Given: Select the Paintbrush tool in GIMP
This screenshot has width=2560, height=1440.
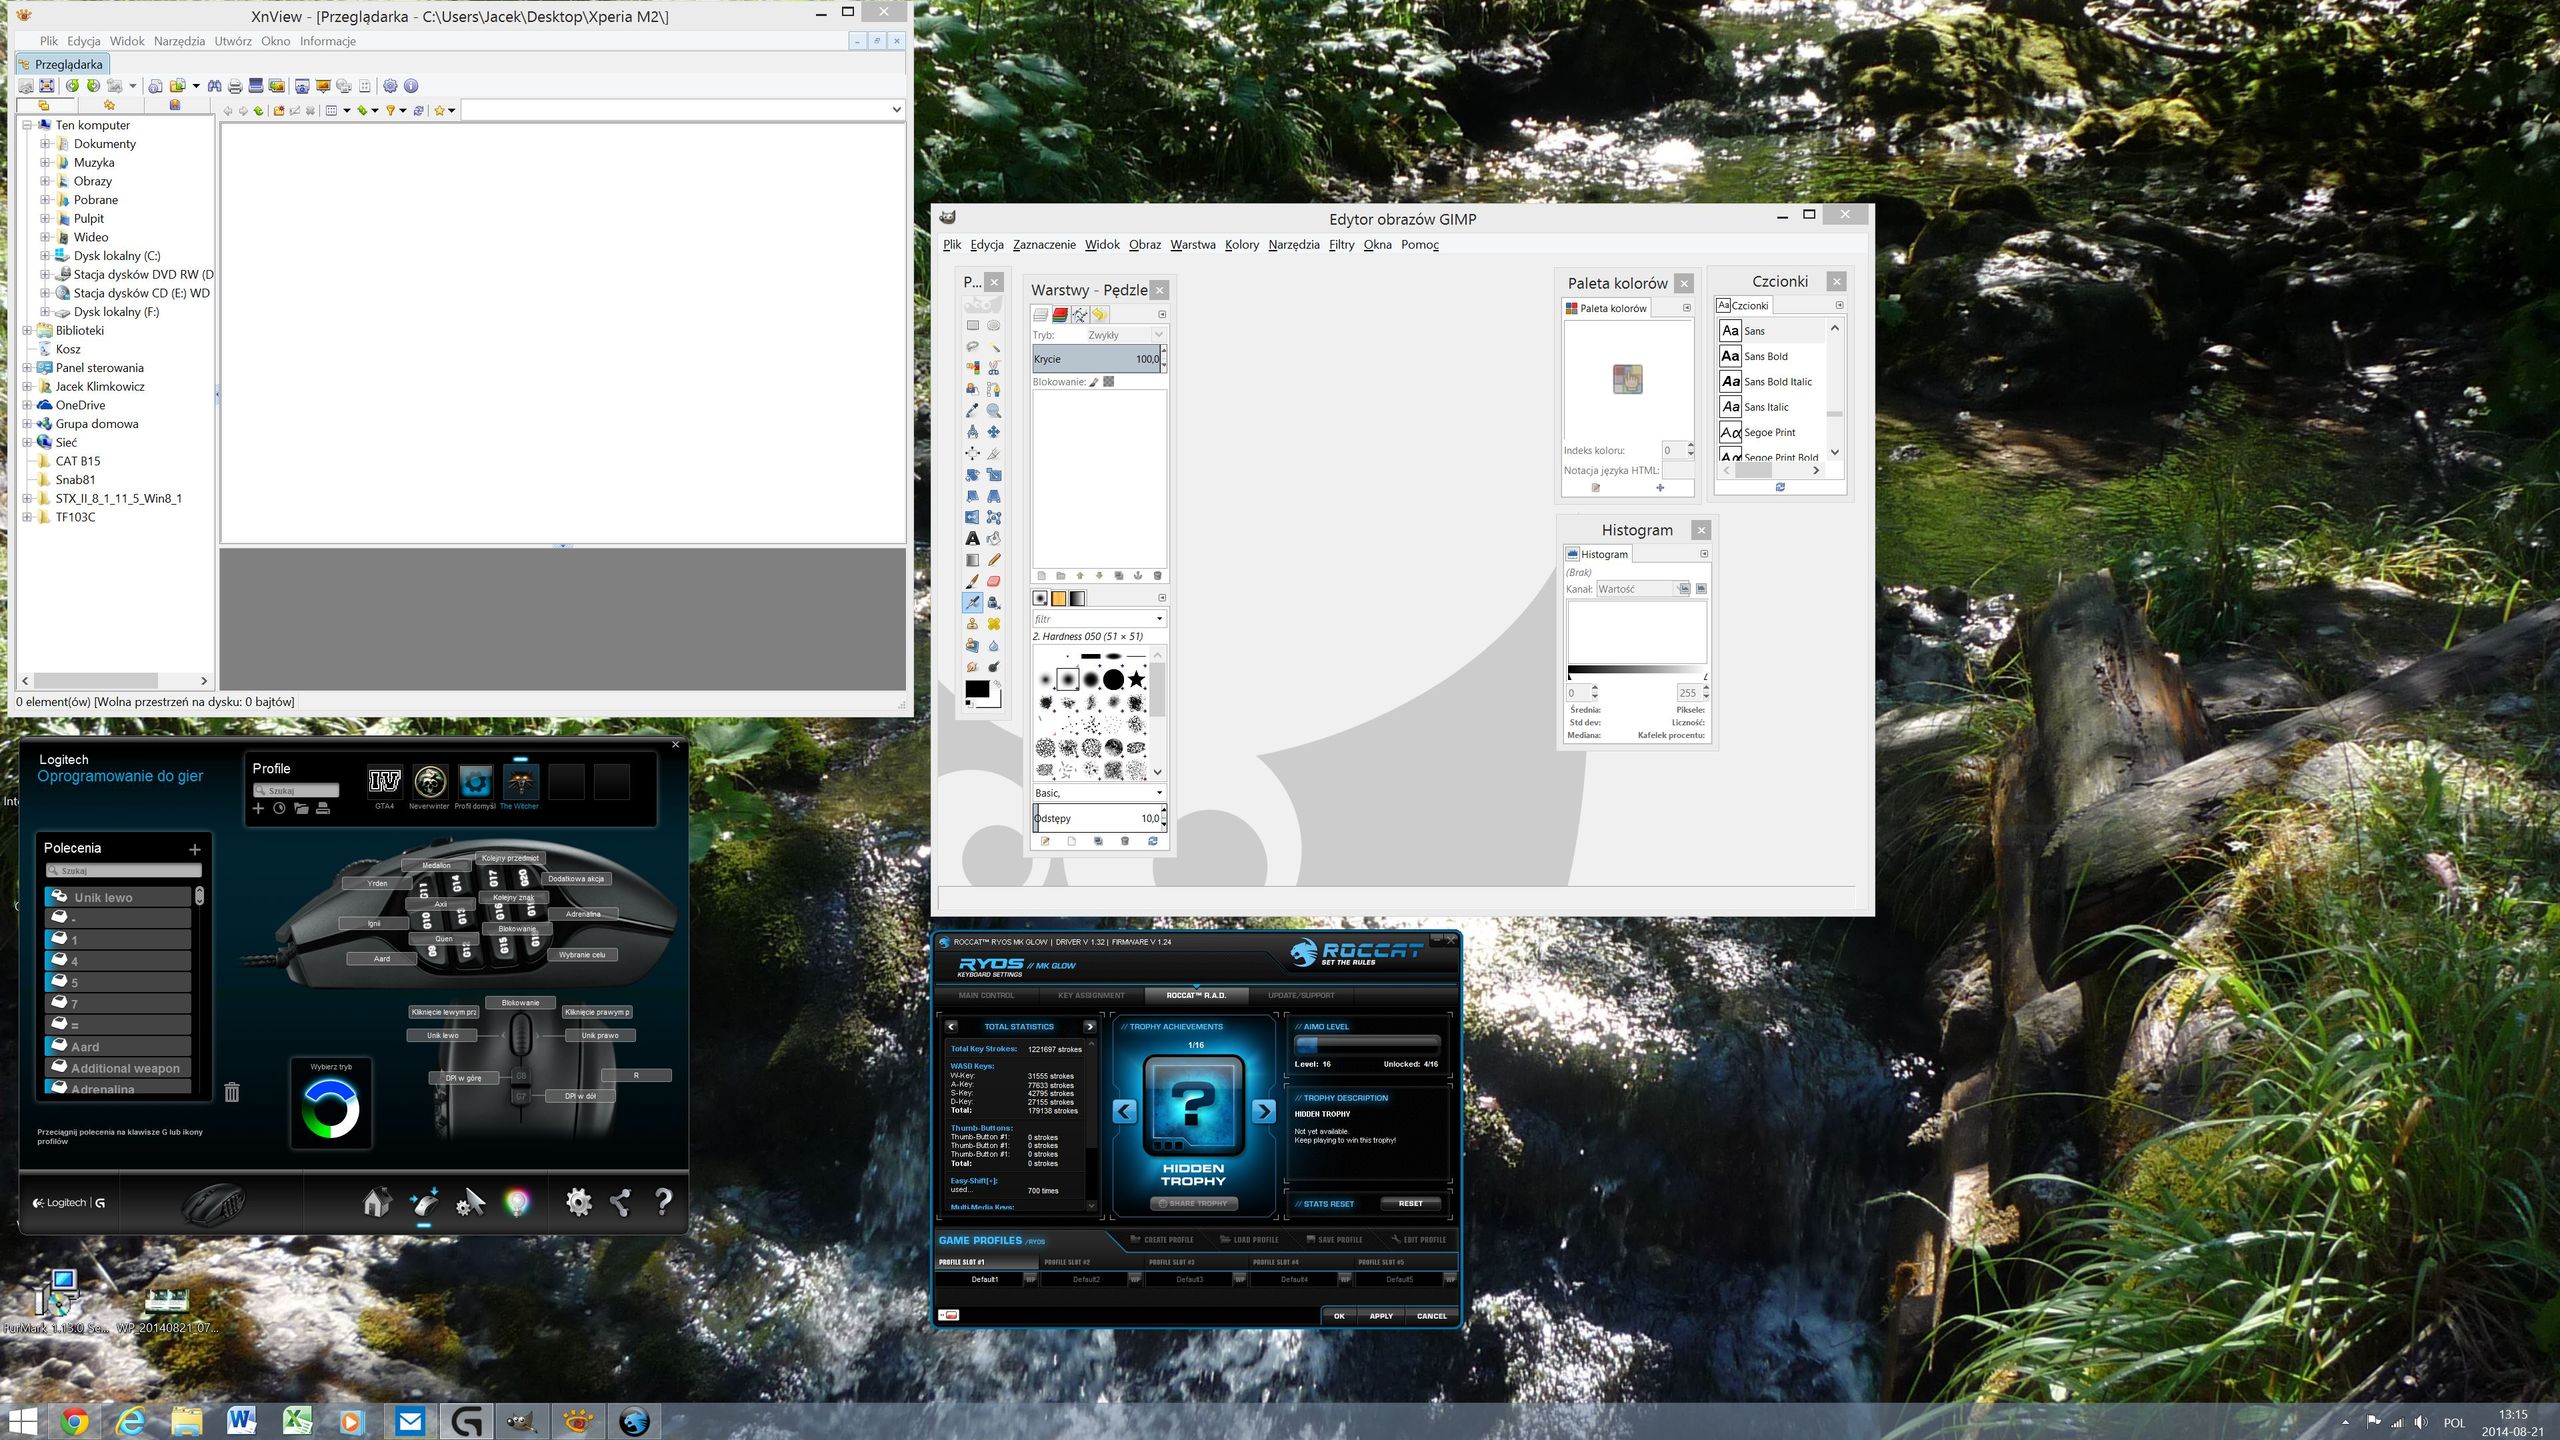Looking at the screenshot, I should 972,581.
